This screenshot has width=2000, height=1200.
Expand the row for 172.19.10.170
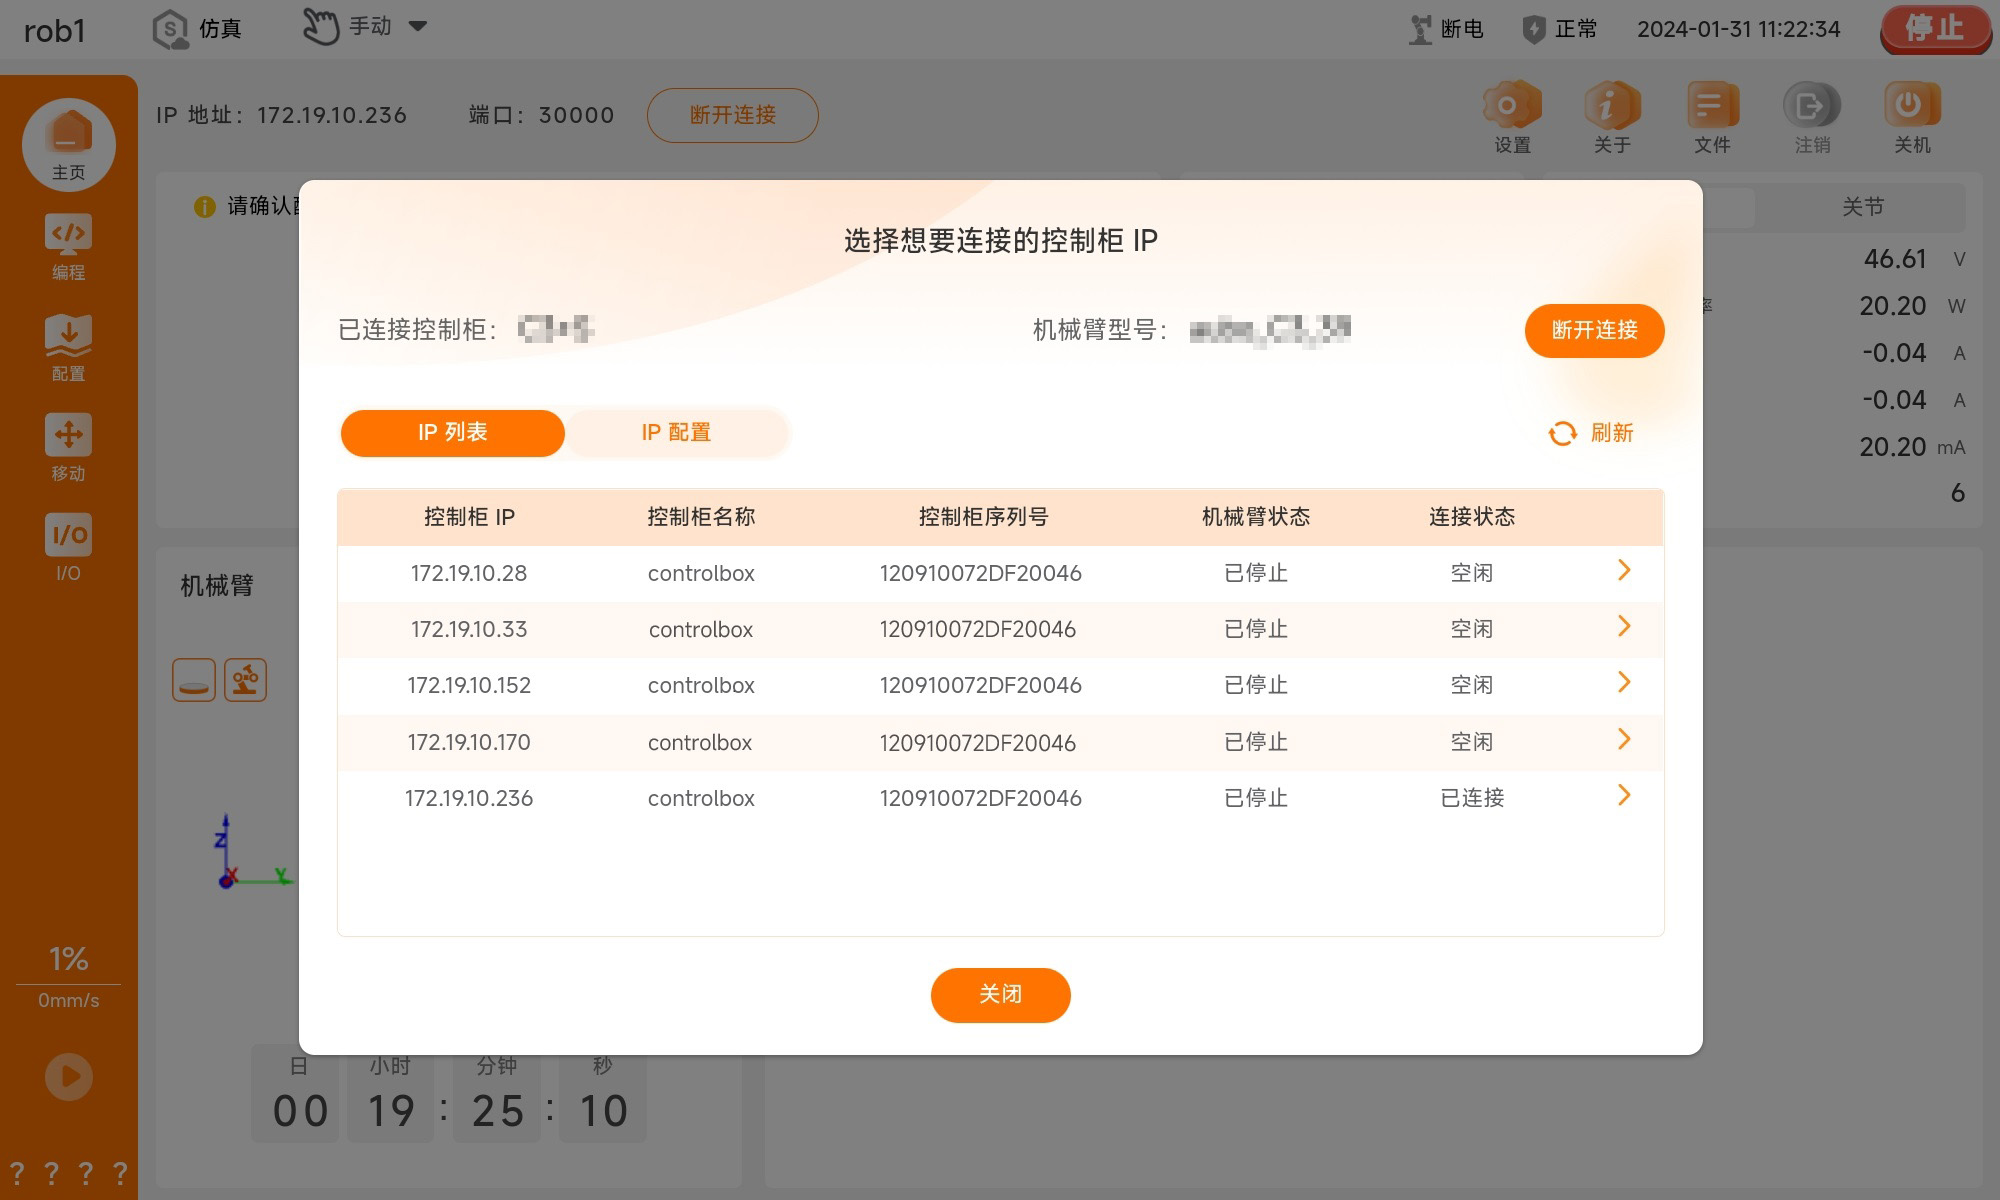click(x=1624, y=740)
